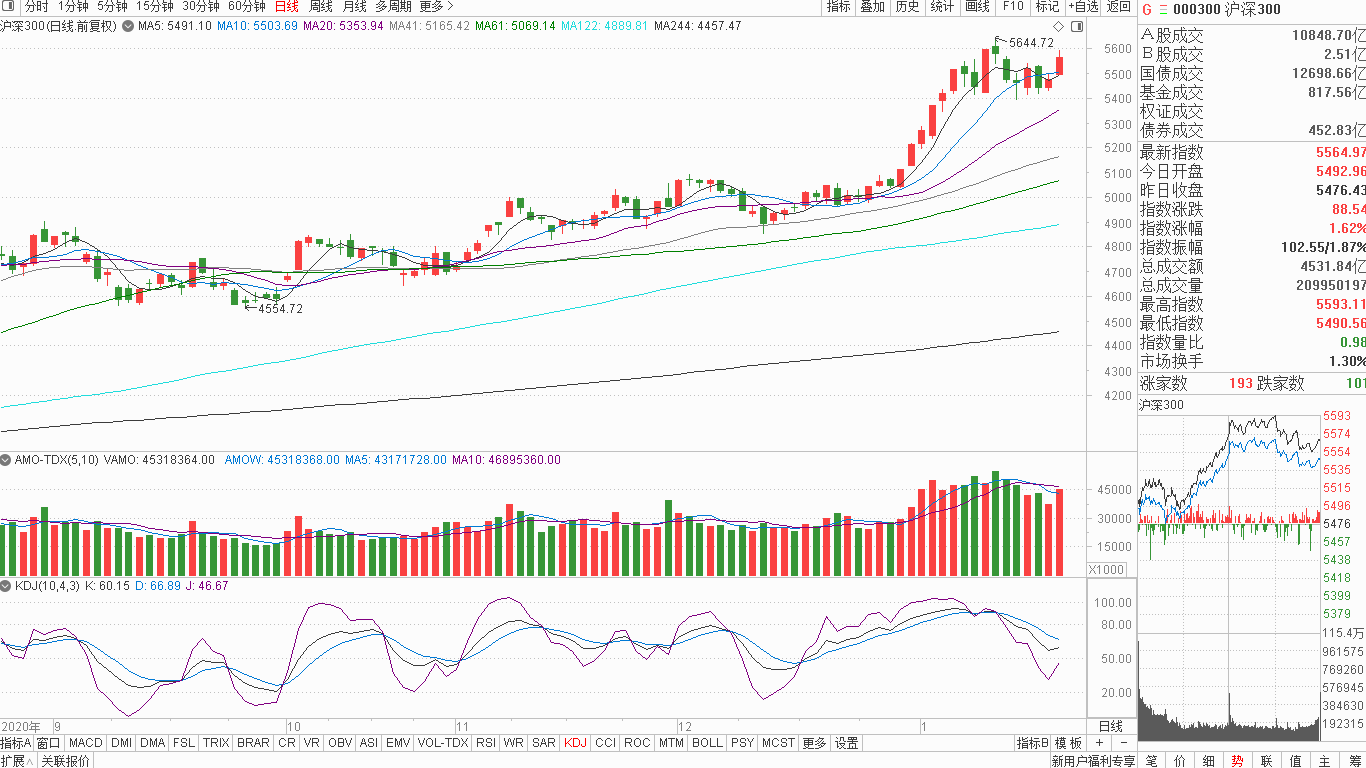Click the red G icon before 000300
The width and height of the screenshot is (1366, 768).
pyautogui.click(x=1146, y=9)
